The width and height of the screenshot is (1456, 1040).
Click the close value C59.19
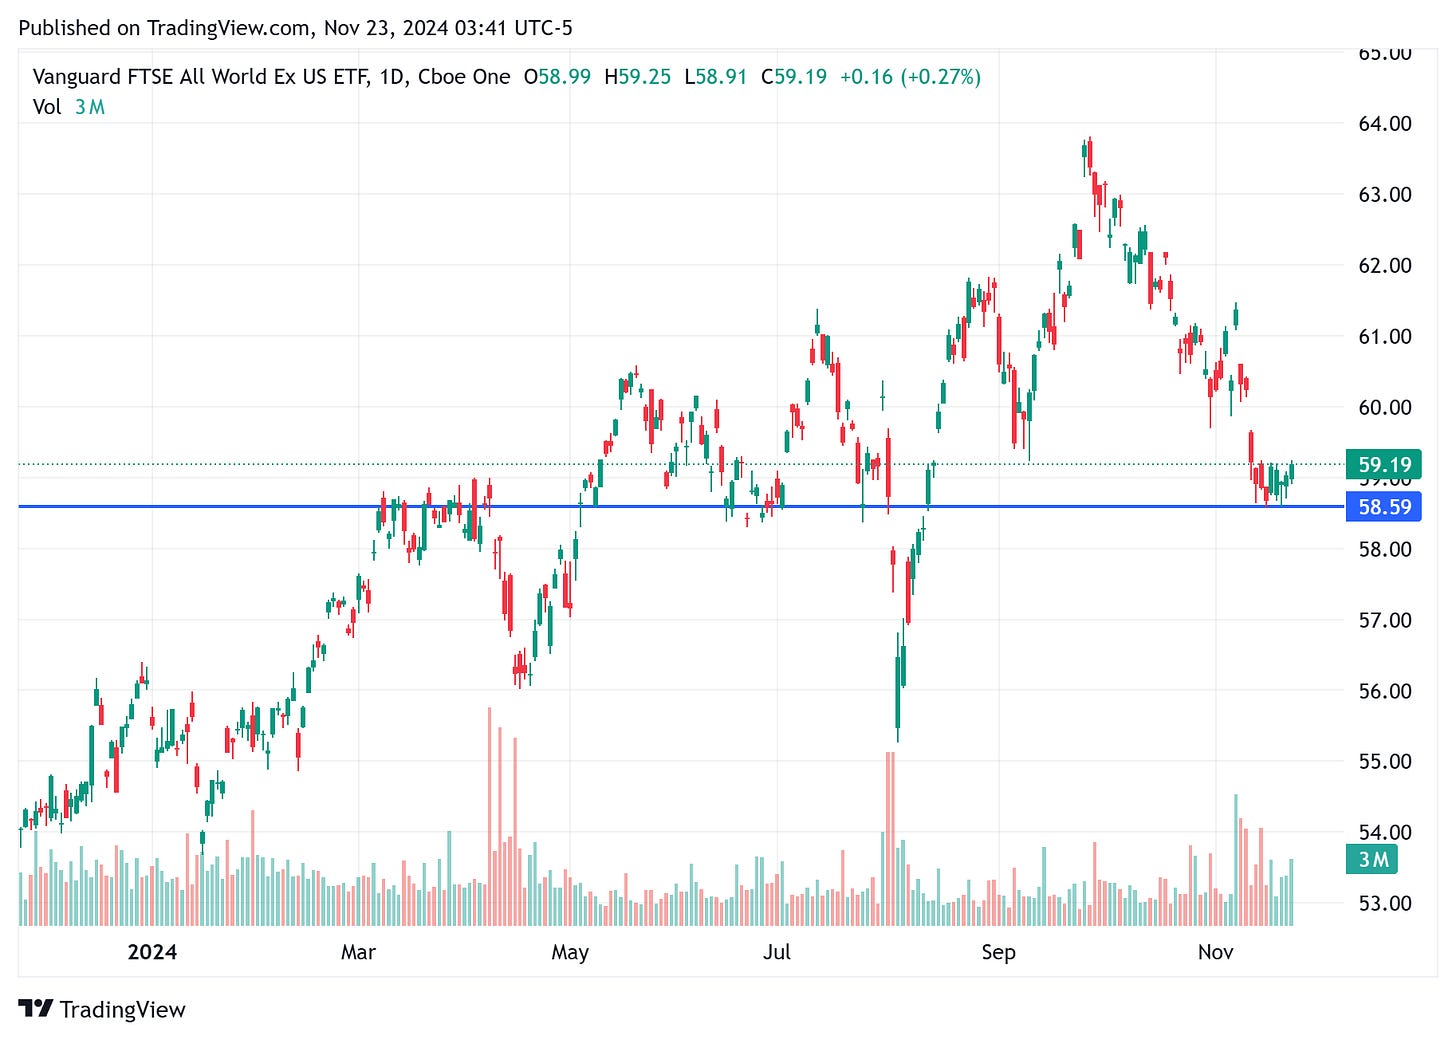click(794, 77)
